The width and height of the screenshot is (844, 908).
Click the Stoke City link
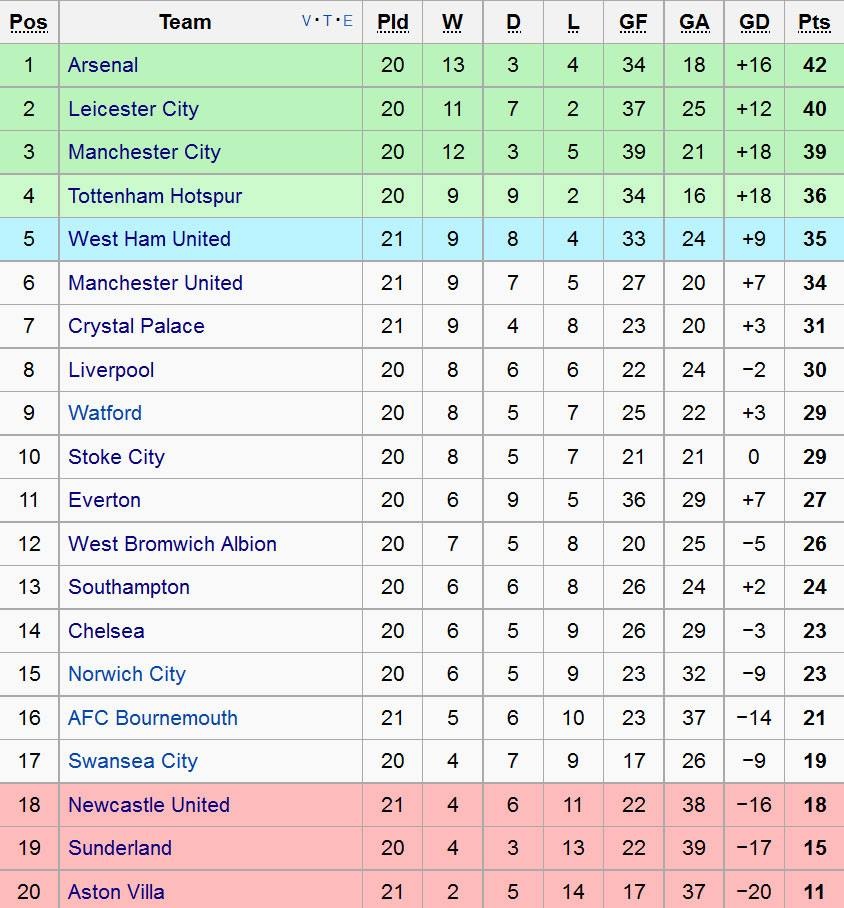tap(116, 457)
